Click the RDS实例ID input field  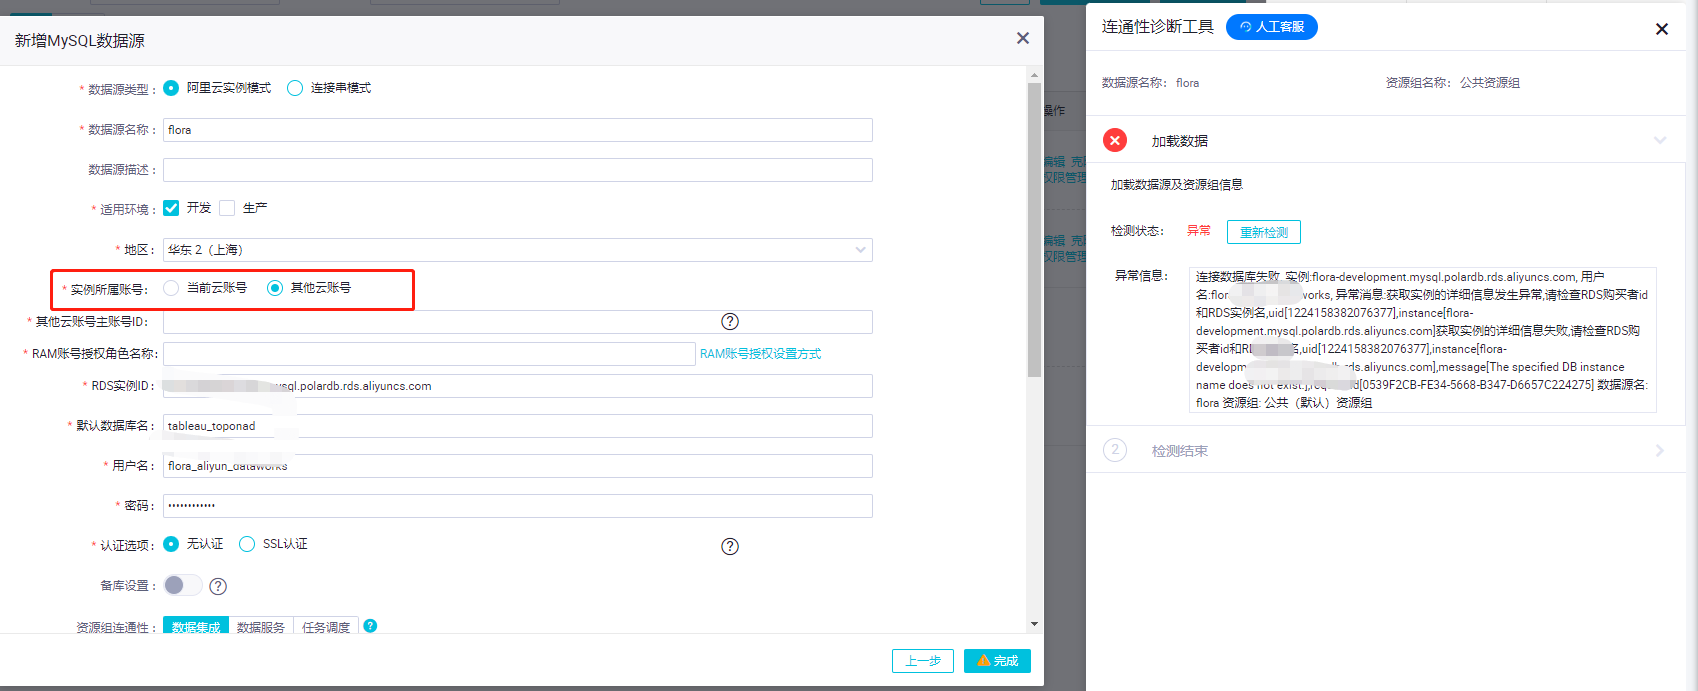(518, 386)
